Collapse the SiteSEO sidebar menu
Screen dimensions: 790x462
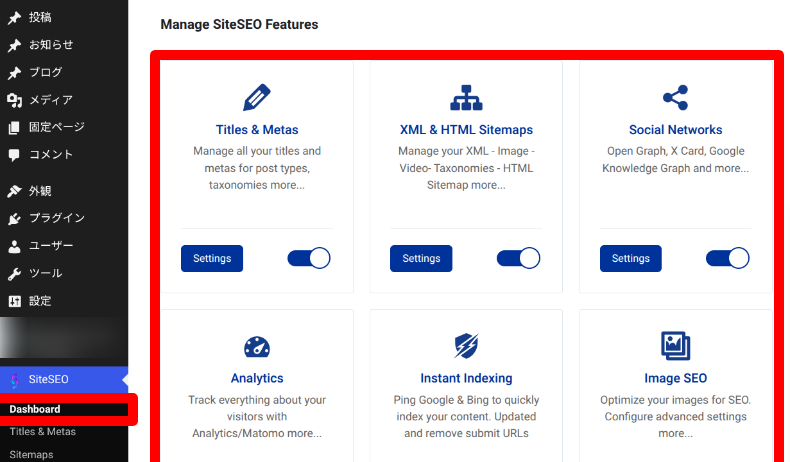(x=64, y=379)
